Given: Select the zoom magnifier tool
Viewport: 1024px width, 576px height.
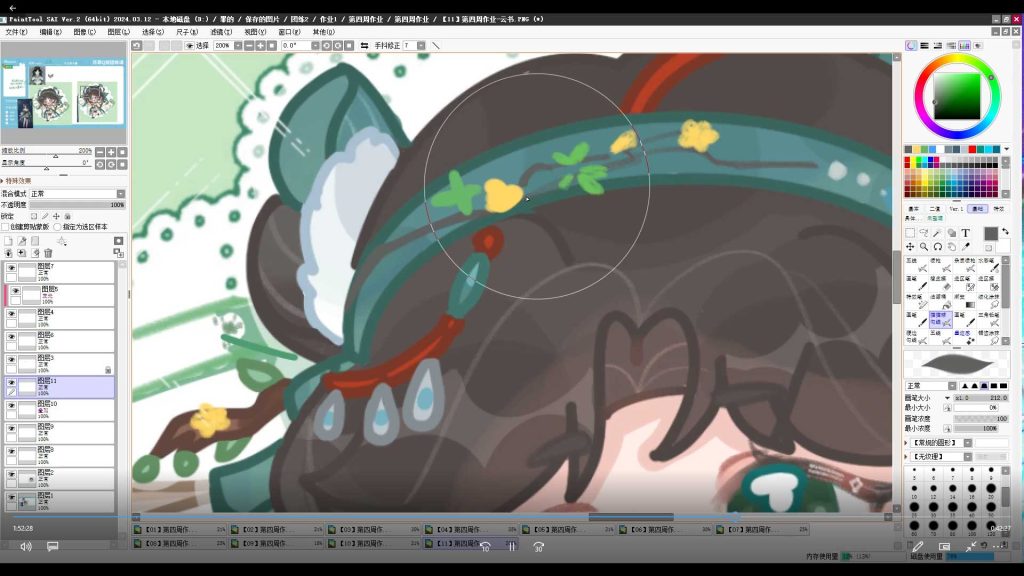Looking at the screenshot, I should [x=923, y=247].
